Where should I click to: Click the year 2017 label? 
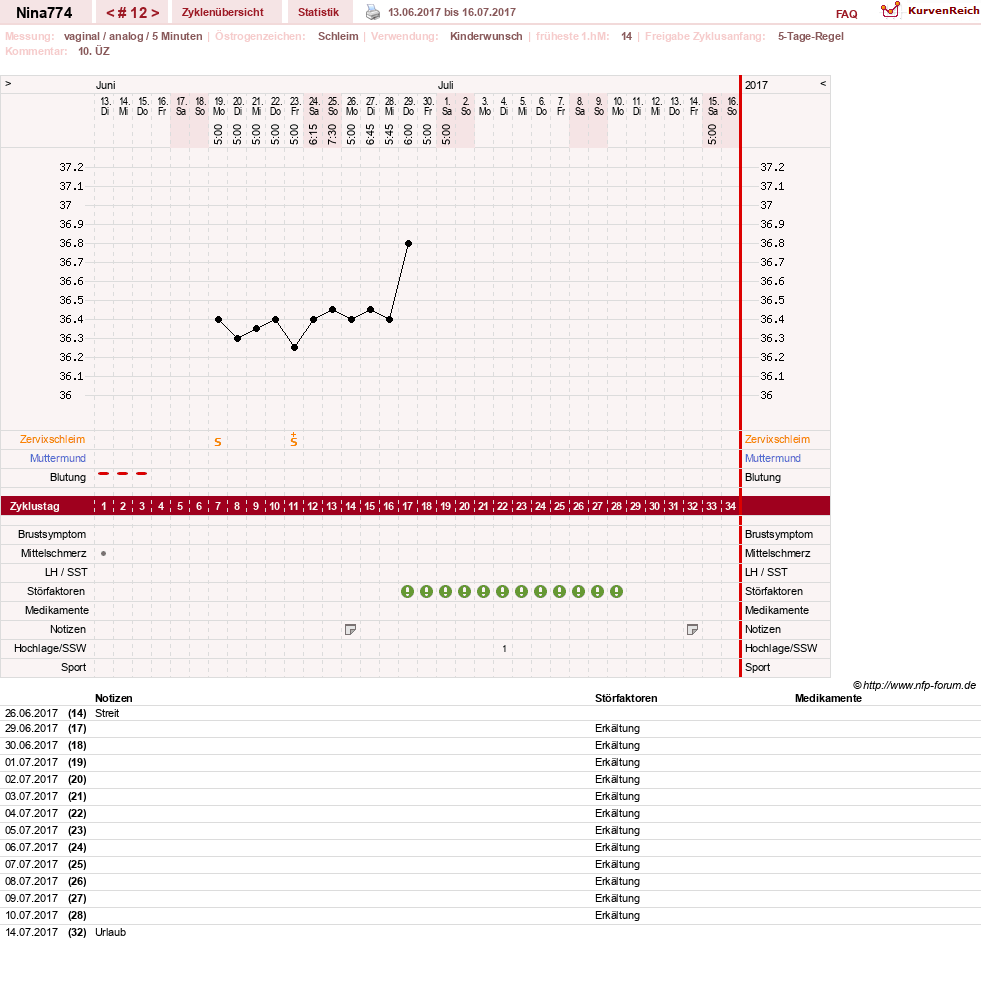[757, 85]
